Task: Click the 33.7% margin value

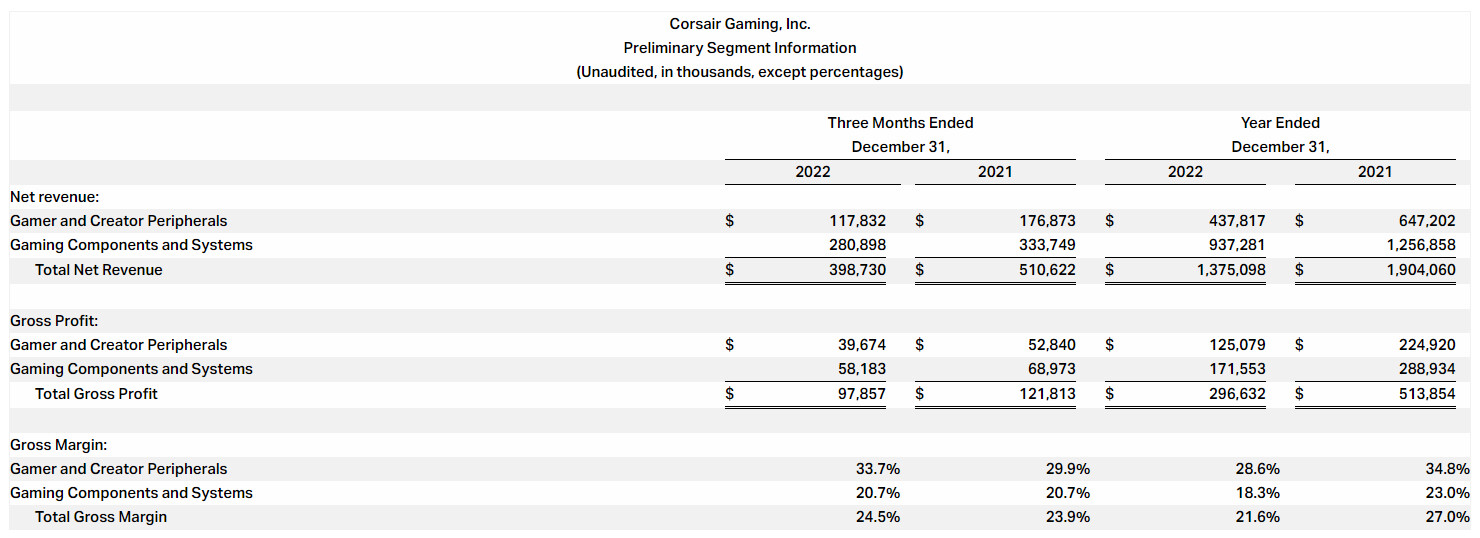Action: point(879,469)
